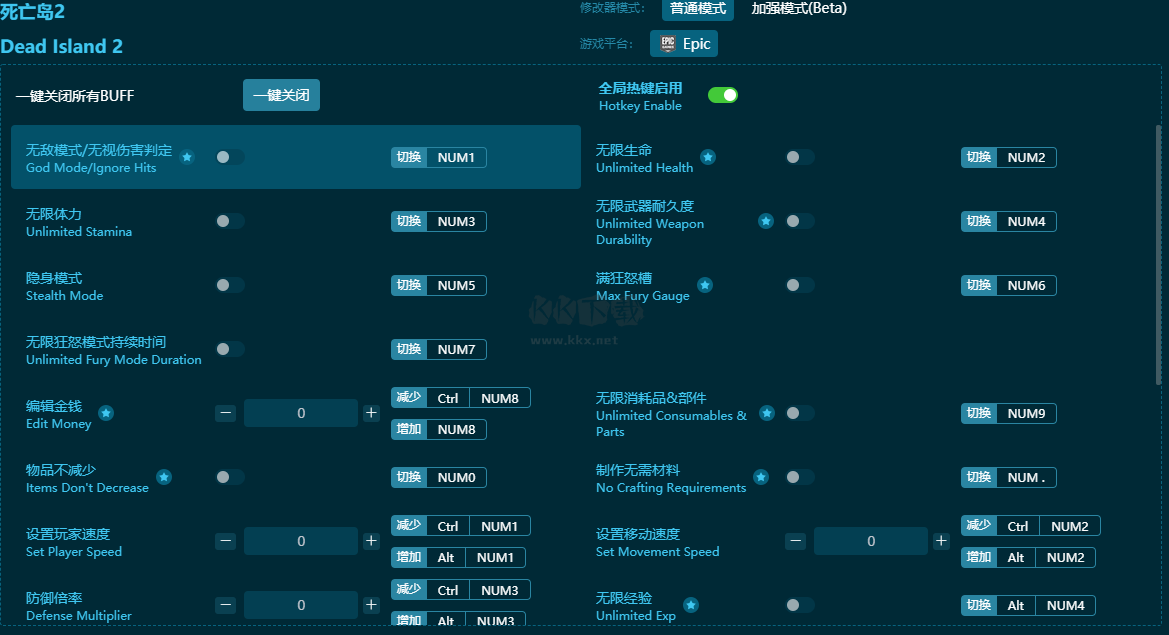
Task: Click the NUM6 hotkey for Max Fury Gauge
Action: 1008,285
